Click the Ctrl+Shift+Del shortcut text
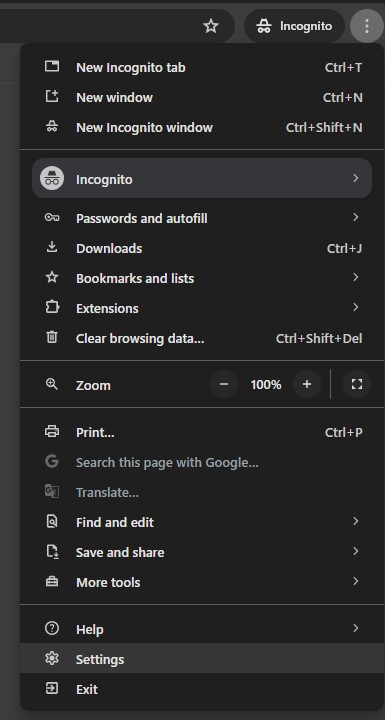385x720 pixels. pos(319,339)
